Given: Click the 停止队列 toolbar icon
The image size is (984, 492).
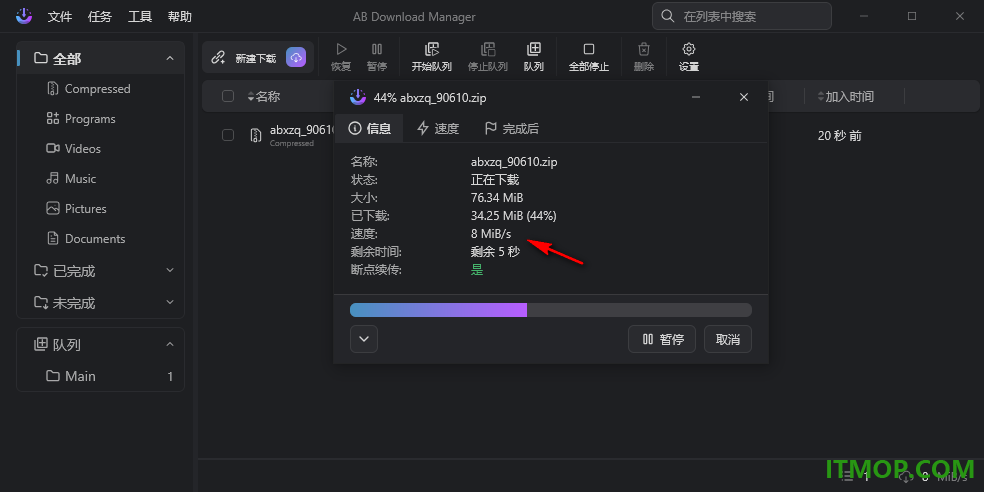Looking at the screenshot, I should point(488,57).
